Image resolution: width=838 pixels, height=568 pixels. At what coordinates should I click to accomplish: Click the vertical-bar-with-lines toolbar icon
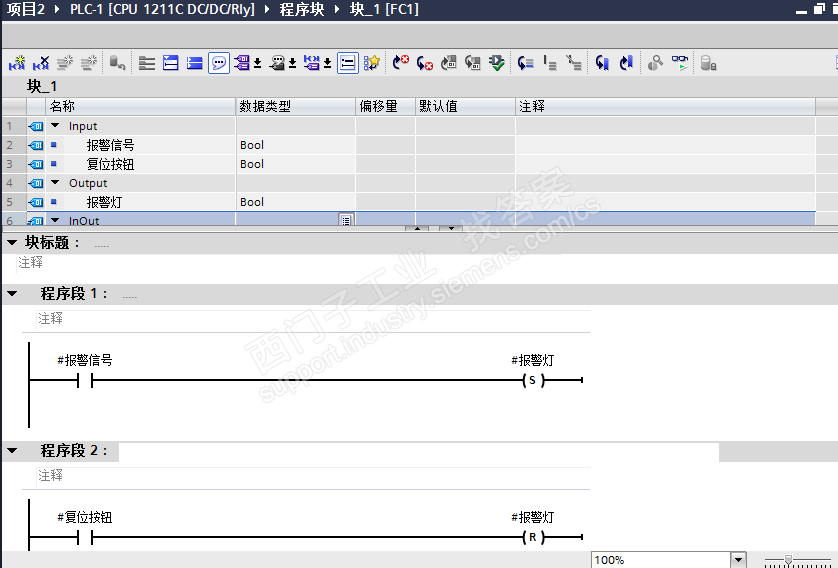tap(550, 63)
